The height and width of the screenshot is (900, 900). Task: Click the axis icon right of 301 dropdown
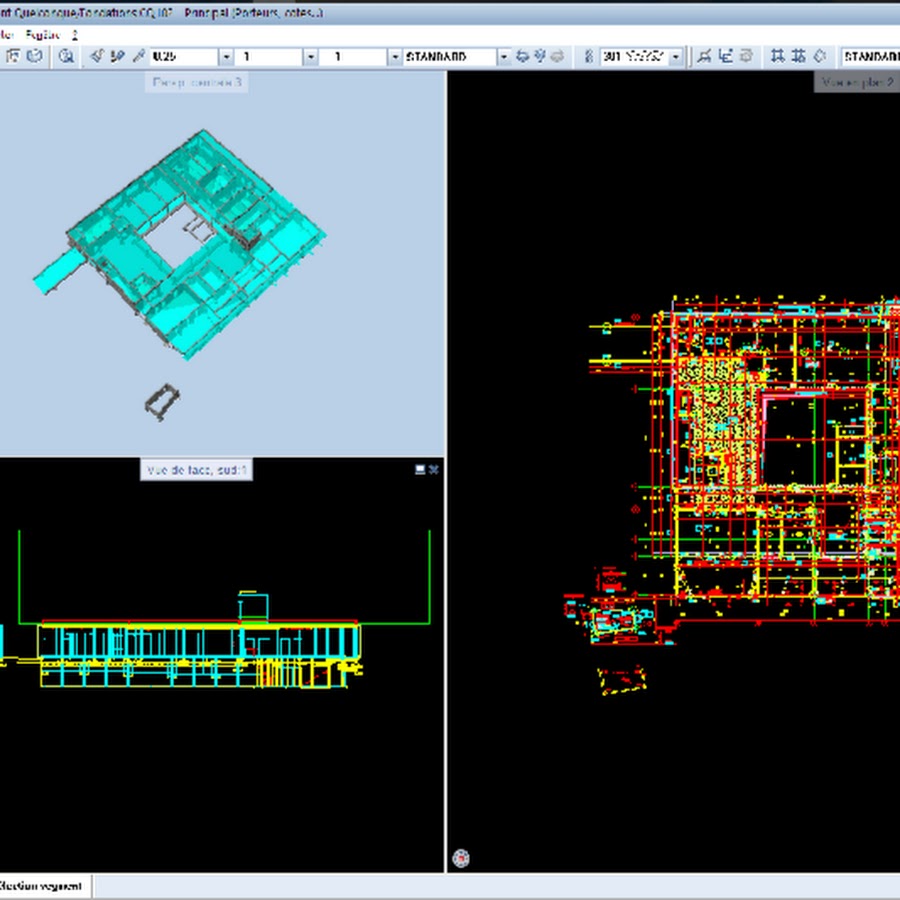pyautogui.click(x=726, y=57)
